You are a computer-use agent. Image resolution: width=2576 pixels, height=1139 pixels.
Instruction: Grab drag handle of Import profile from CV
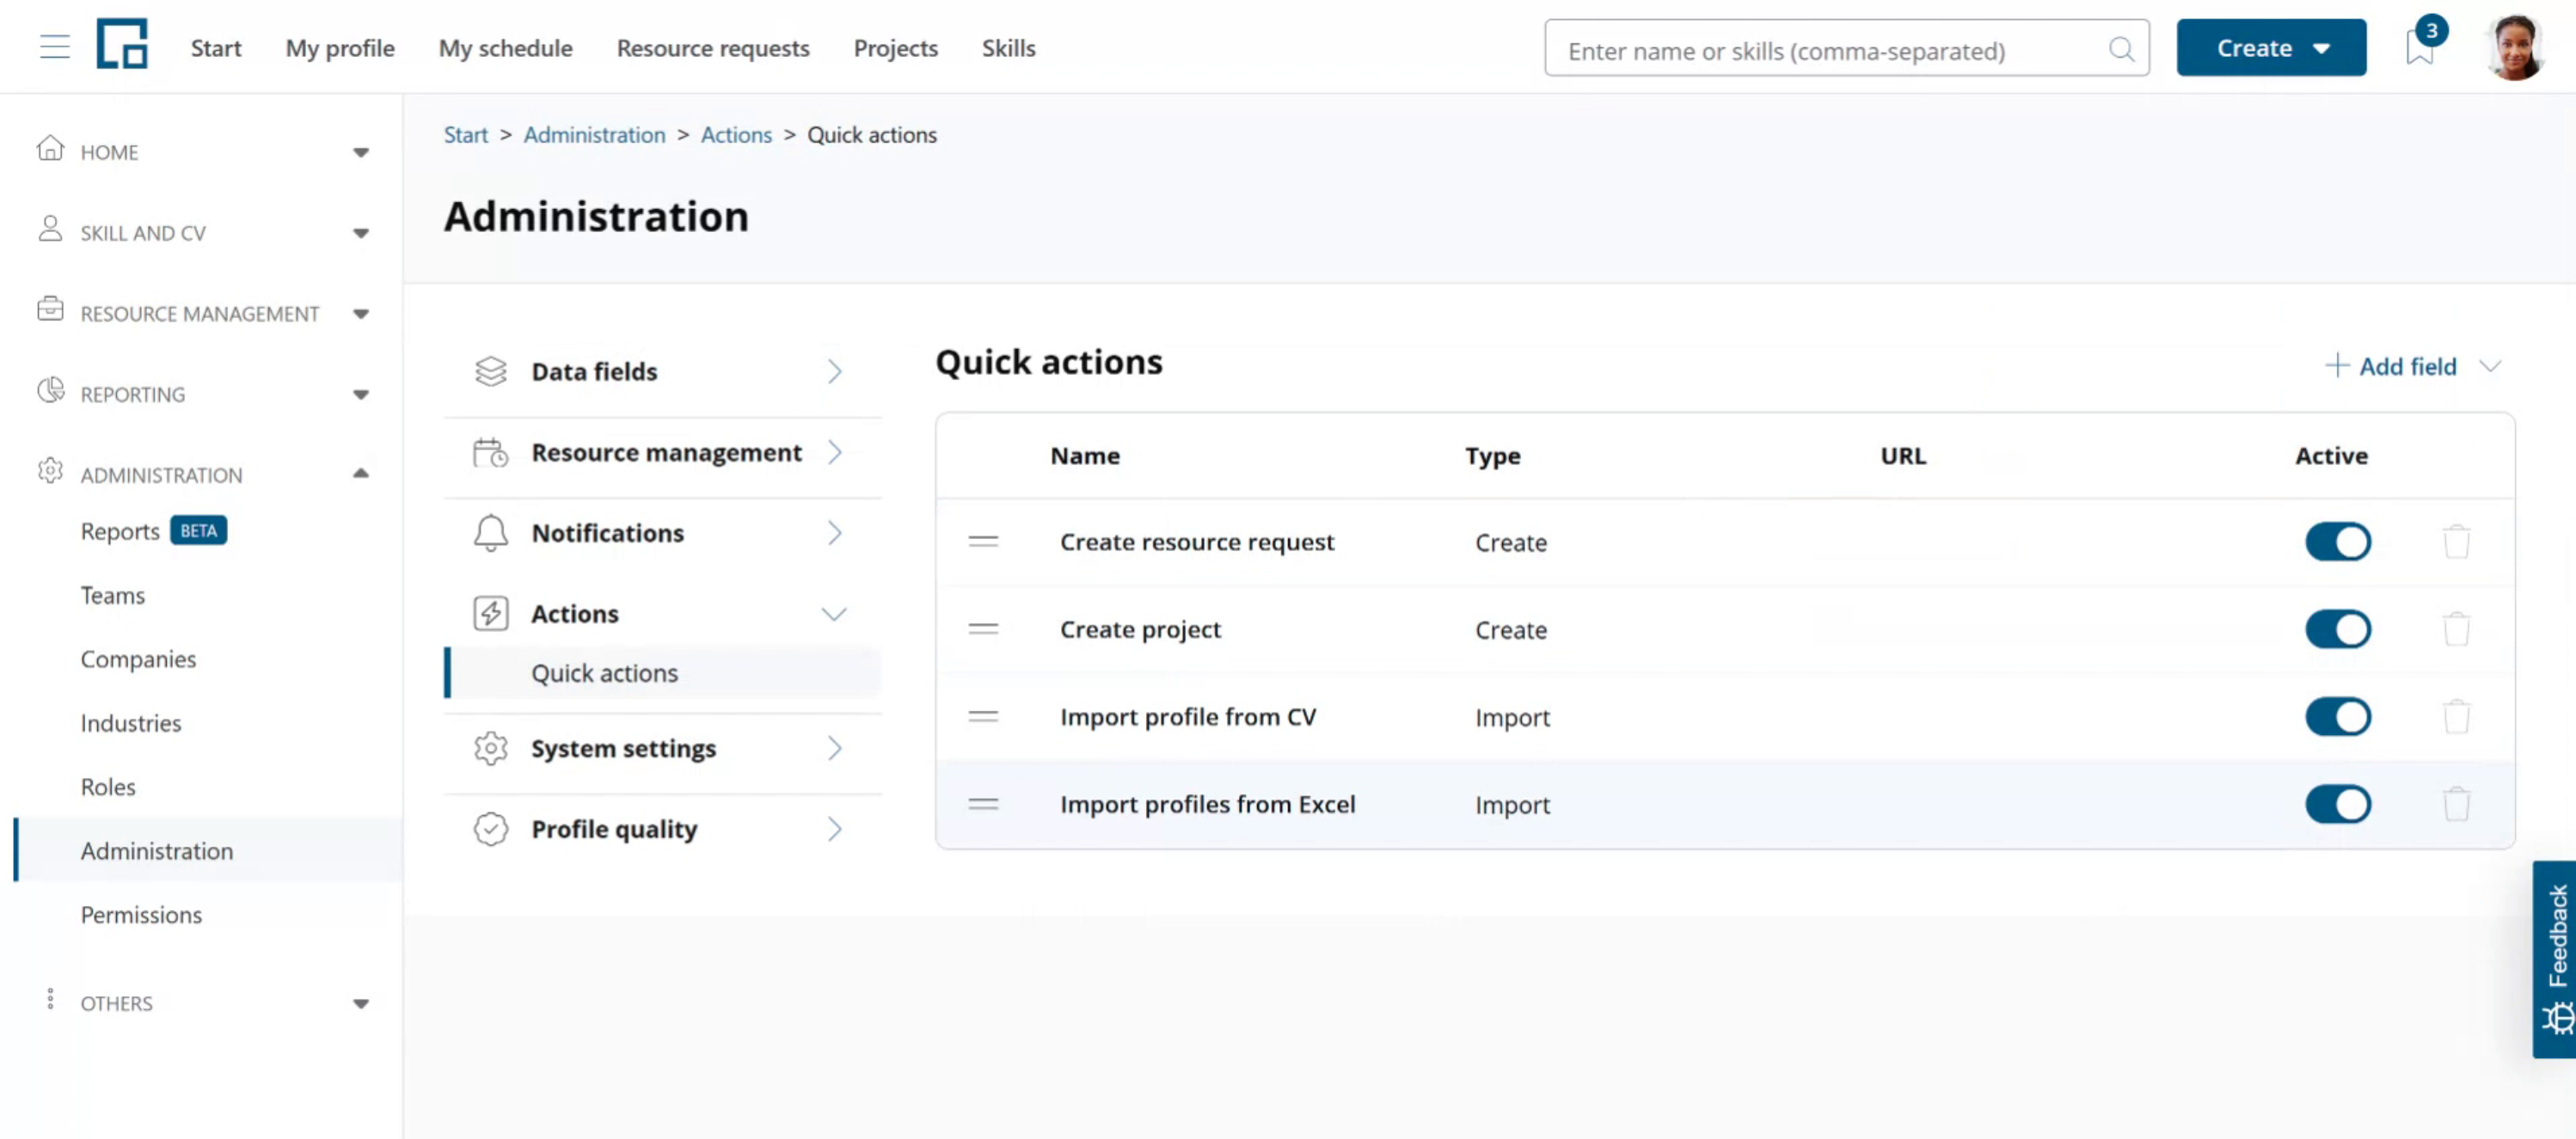[983, 716]
